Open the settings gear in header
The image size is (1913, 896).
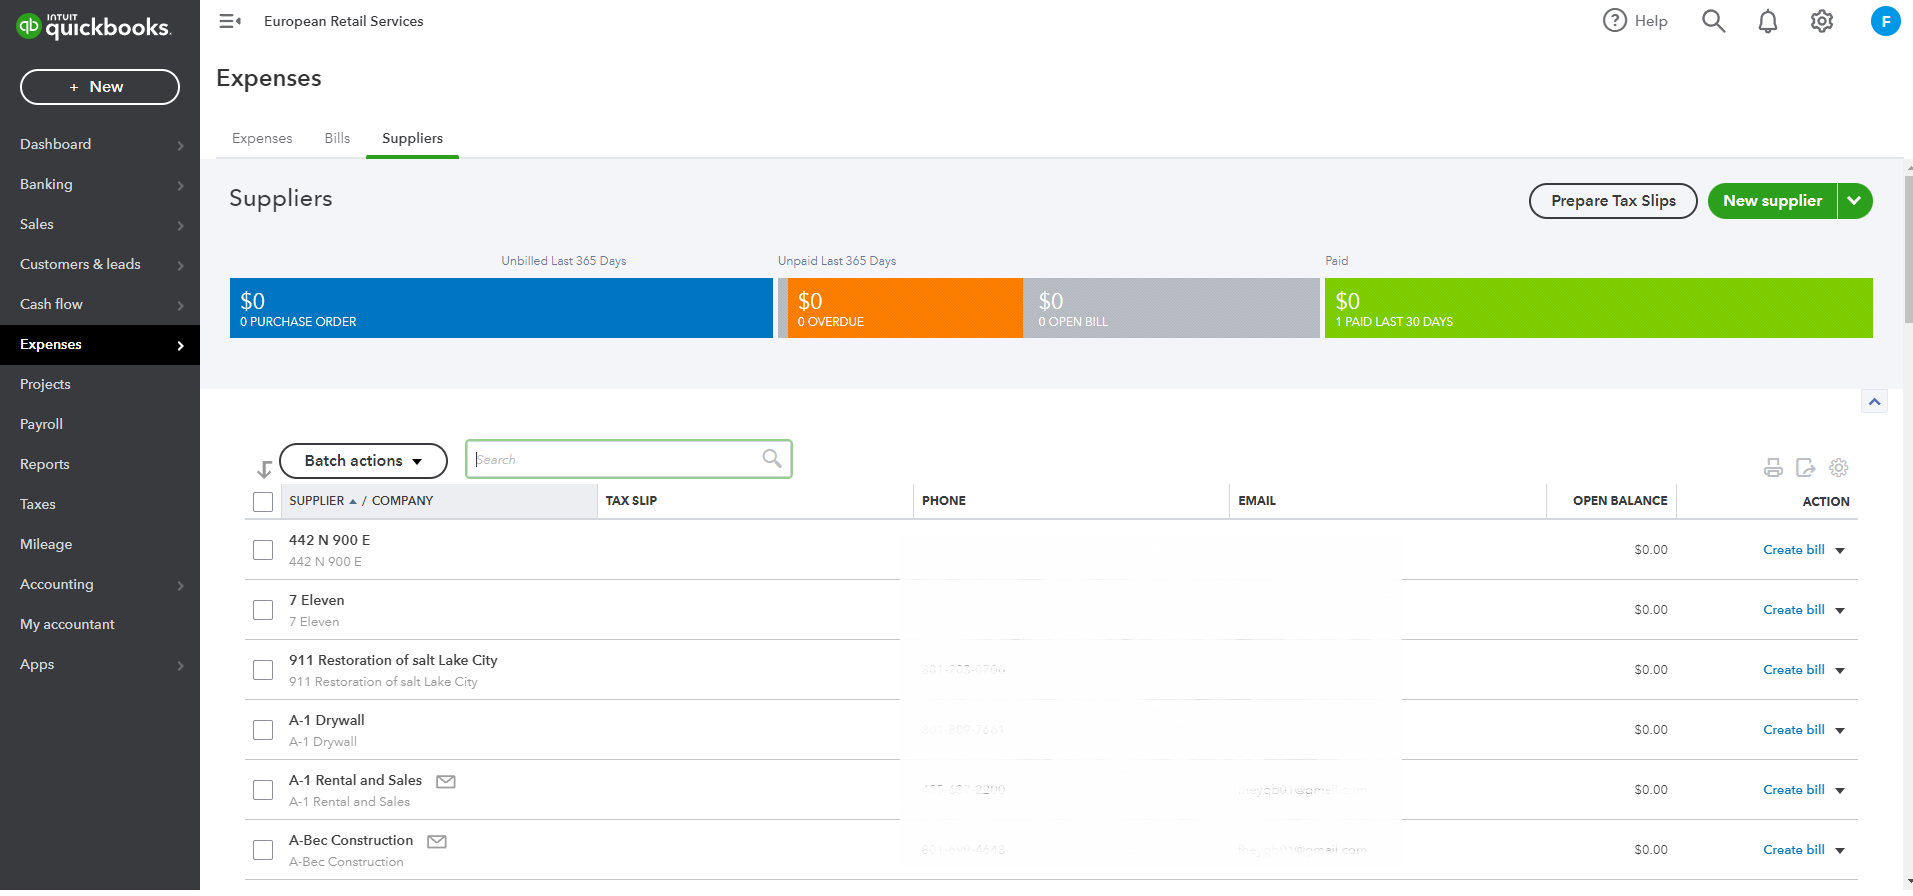[x=1822, y=21]
